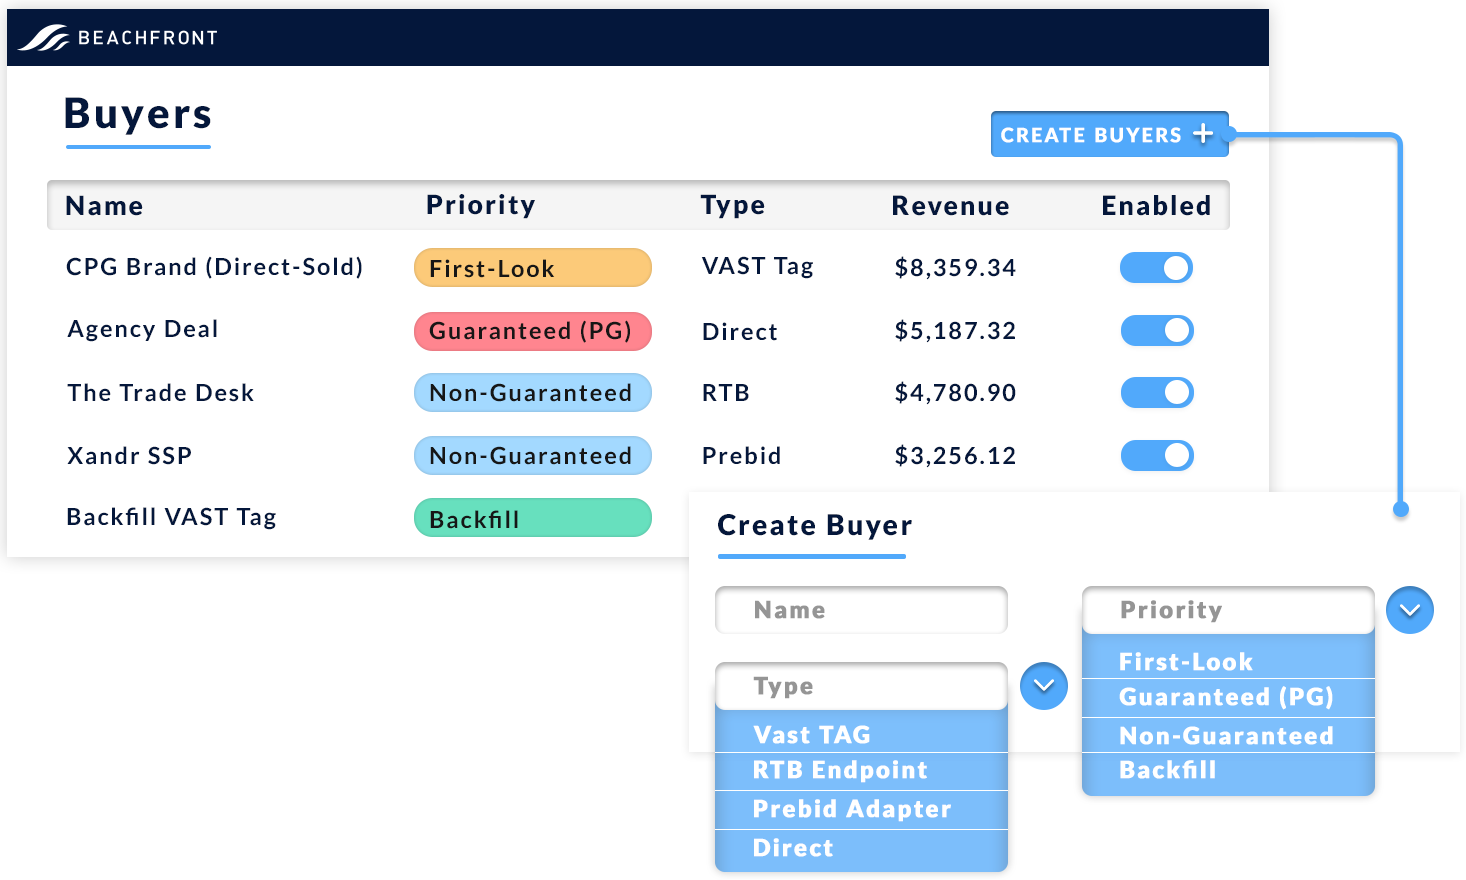Sort by the Revenue column header

[x=950, y=206]
